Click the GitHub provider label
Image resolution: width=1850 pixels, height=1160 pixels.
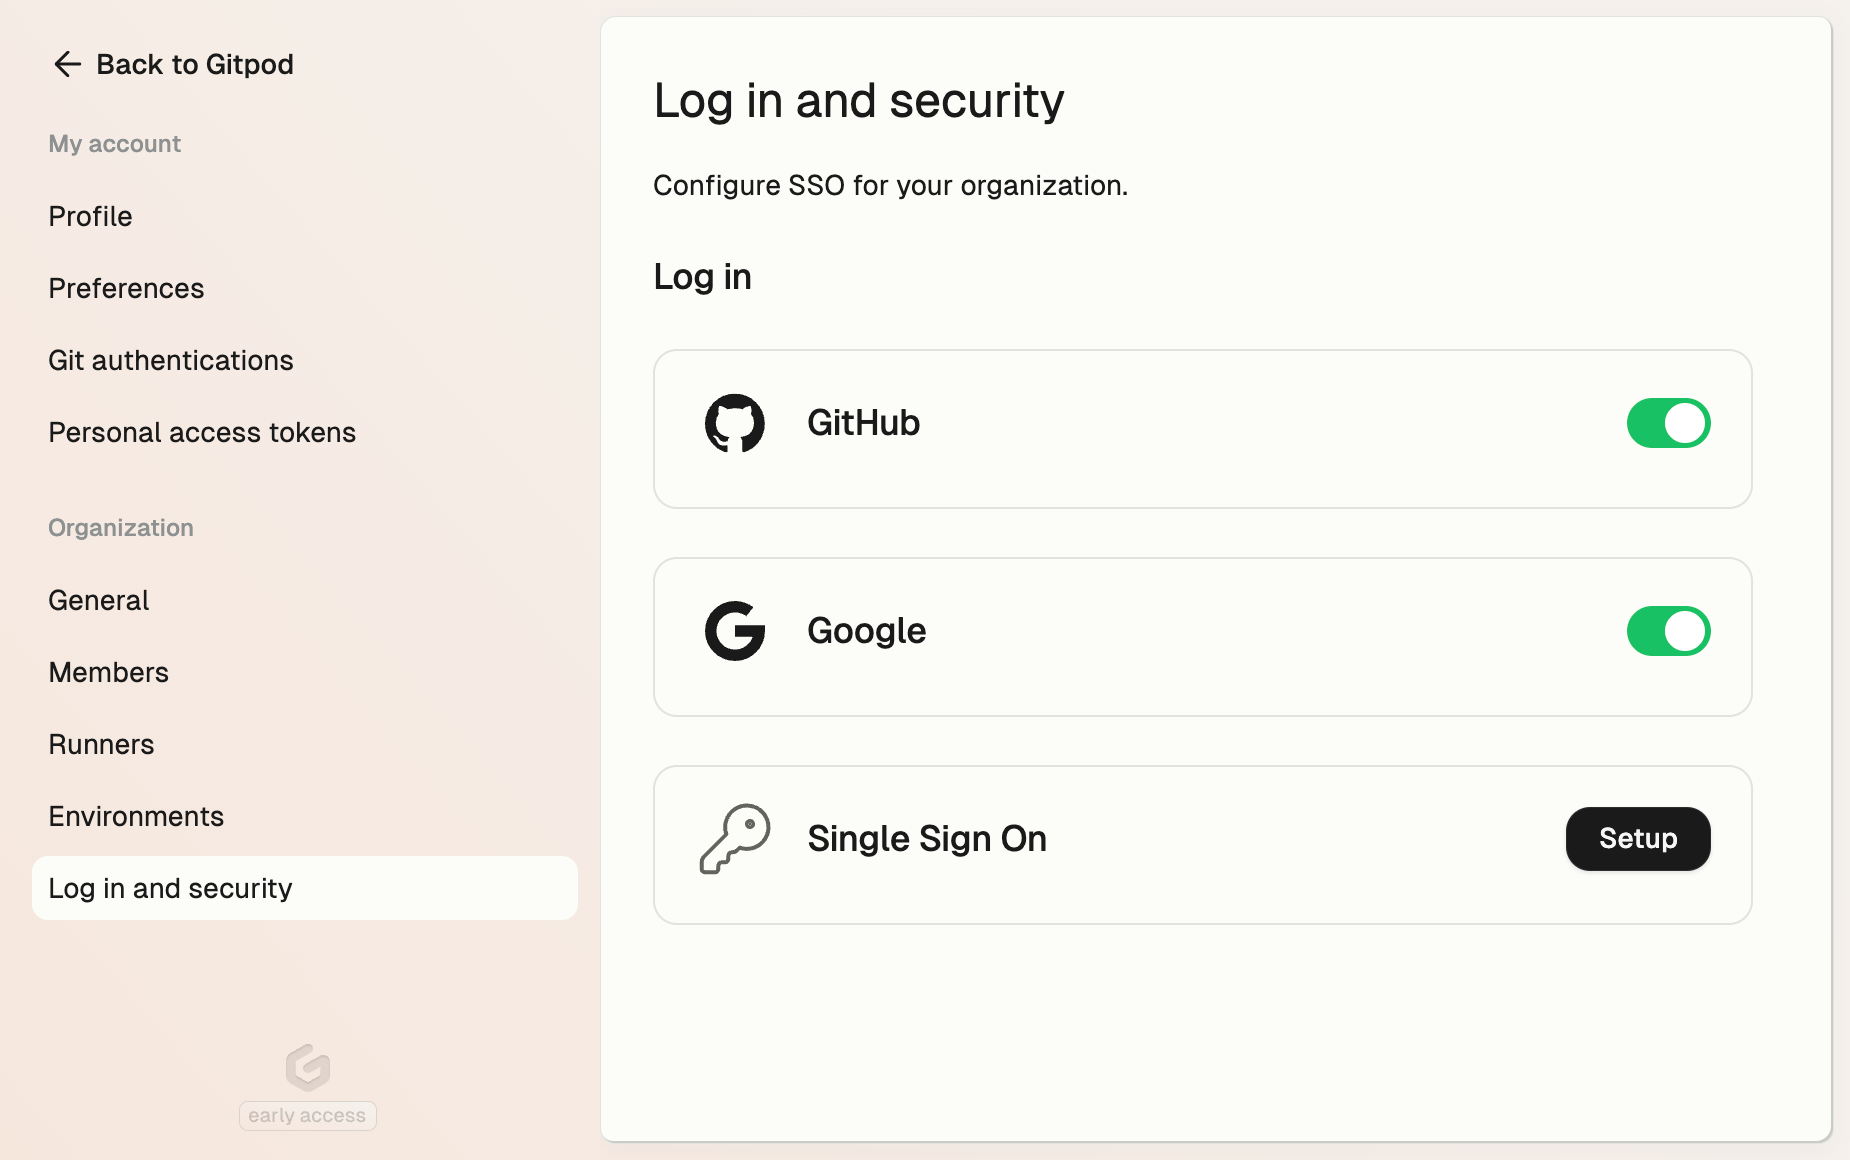tap(864, 423)
